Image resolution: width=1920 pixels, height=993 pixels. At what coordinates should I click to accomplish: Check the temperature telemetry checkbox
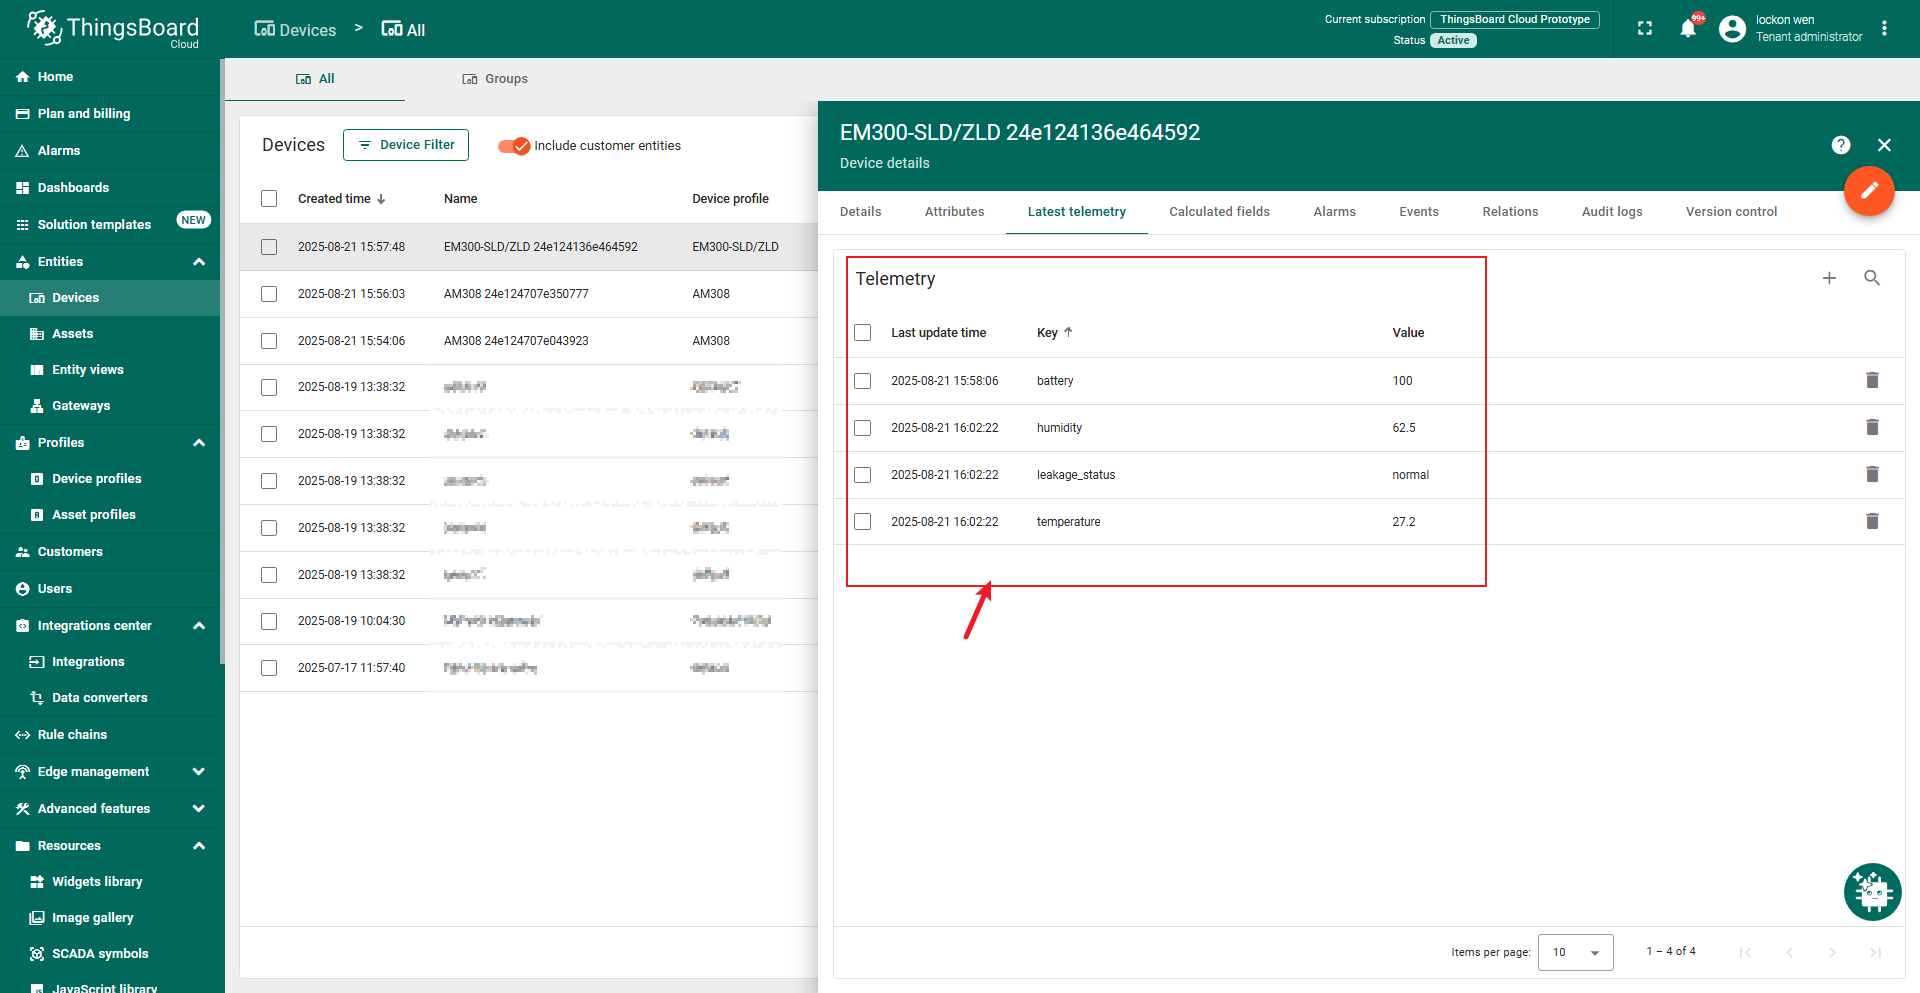[863, 522]
